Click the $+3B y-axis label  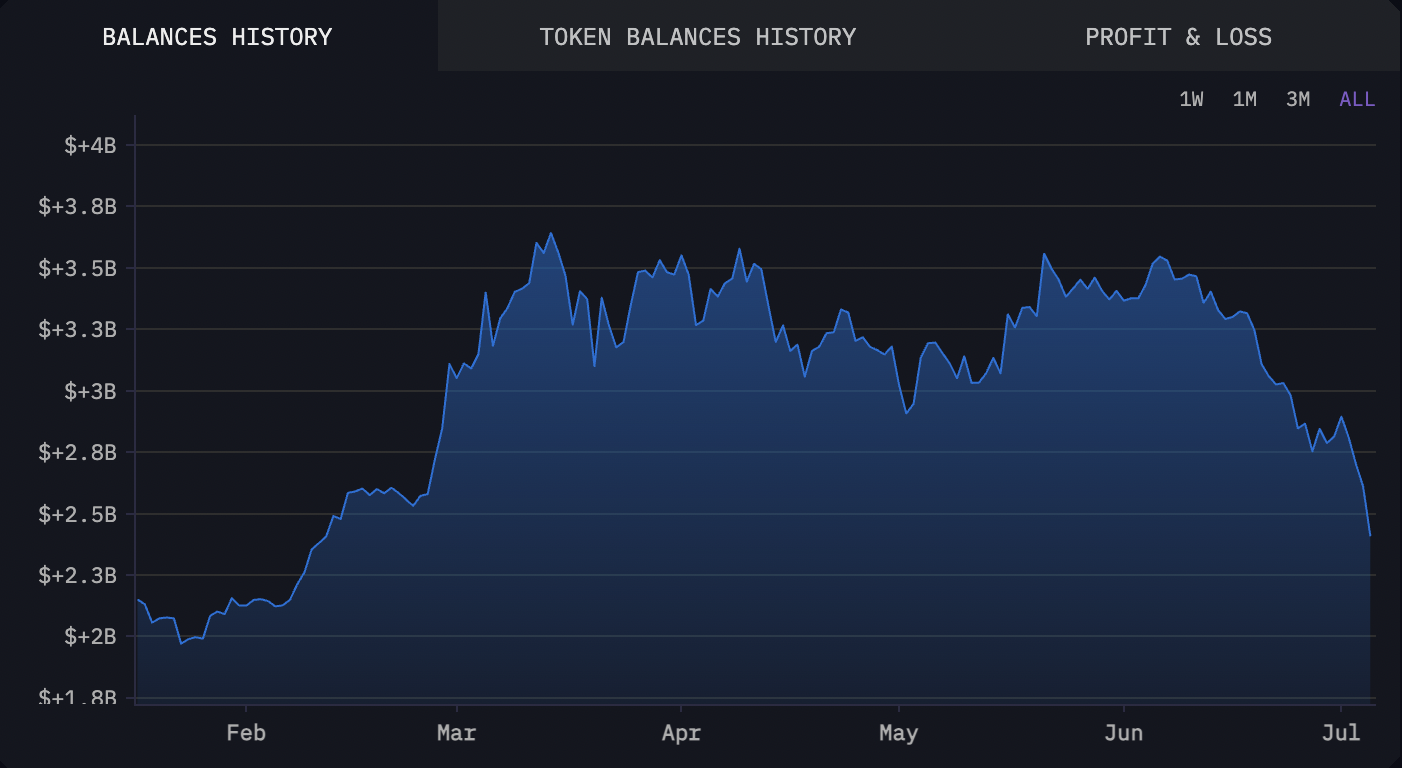[90, 391]
